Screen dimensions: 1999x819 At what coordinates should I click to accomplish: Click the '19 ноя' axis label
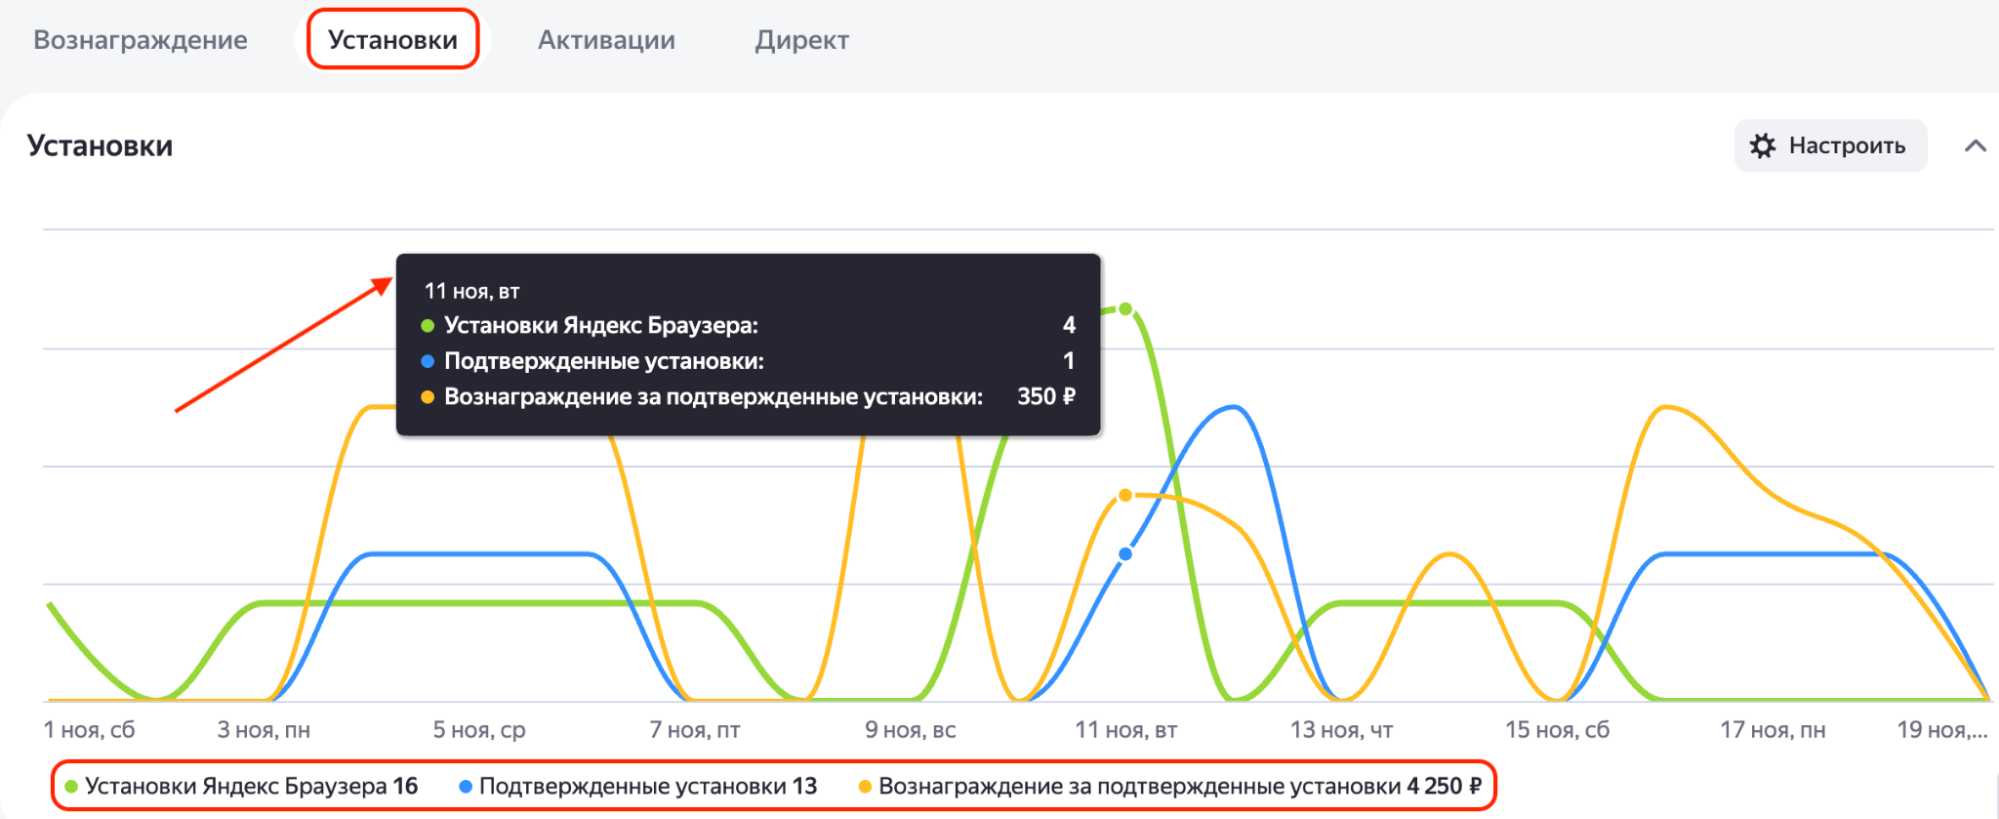click(x=1942, y=730)
